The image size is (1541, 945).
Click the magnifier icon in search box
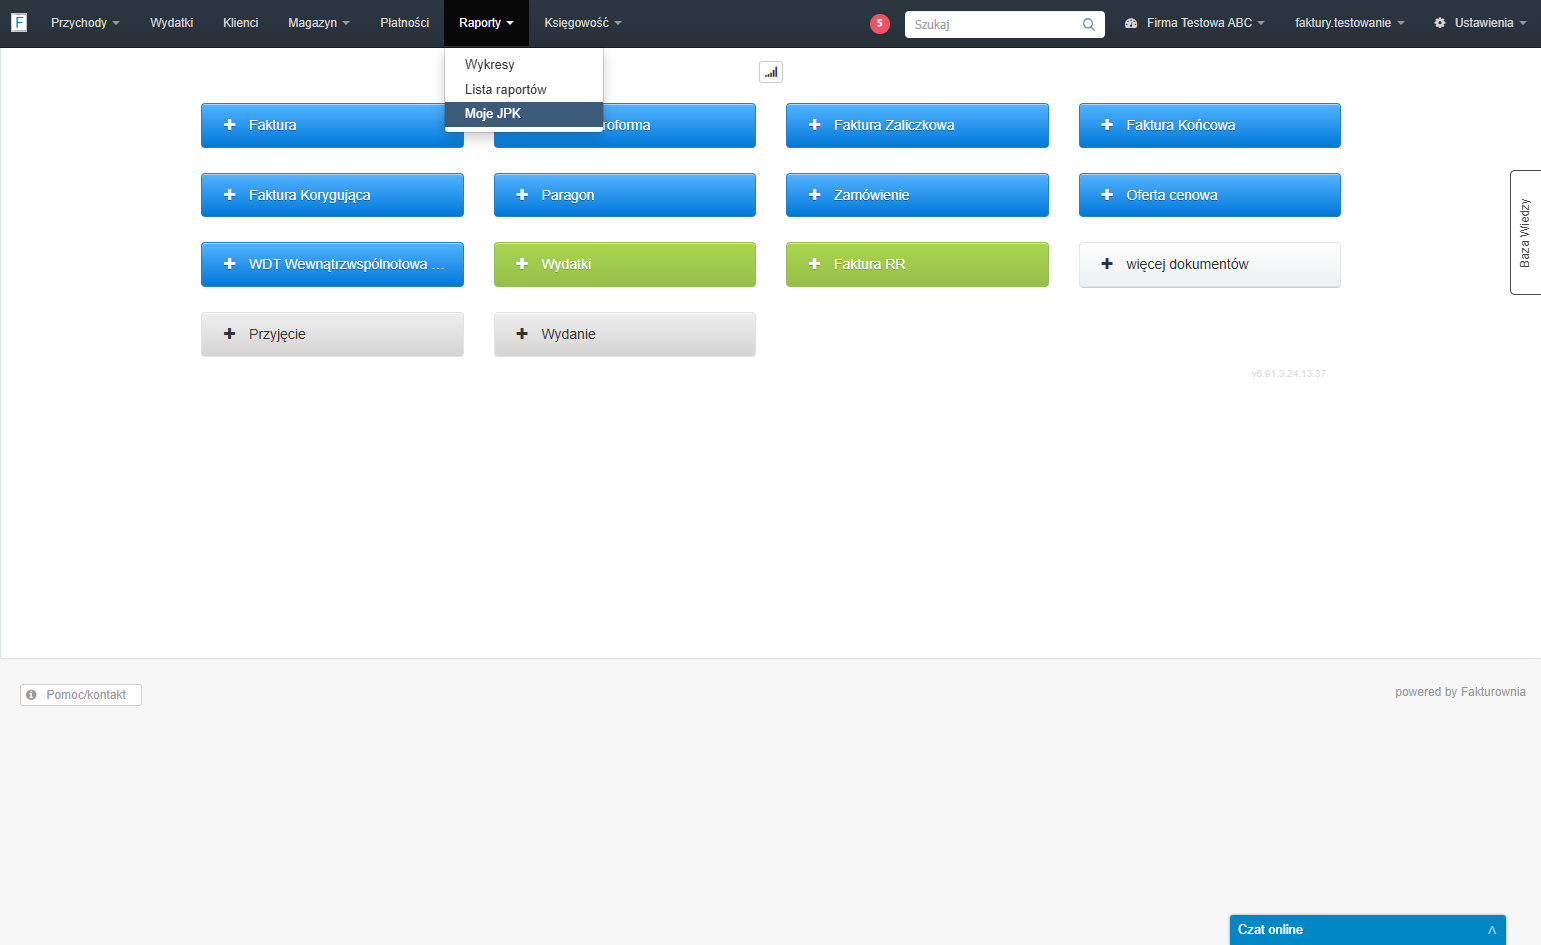point(1089,24)
